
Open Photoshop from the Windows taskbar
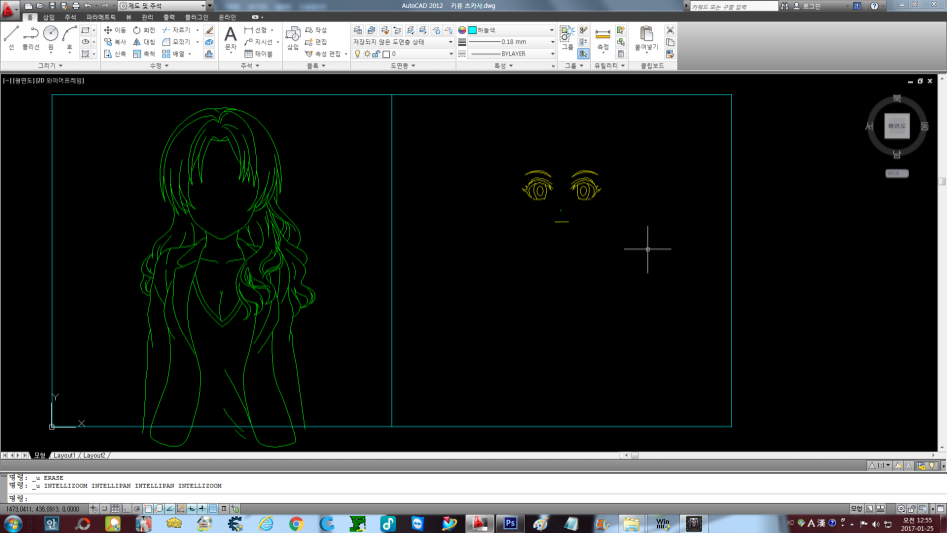pos(510,523)
